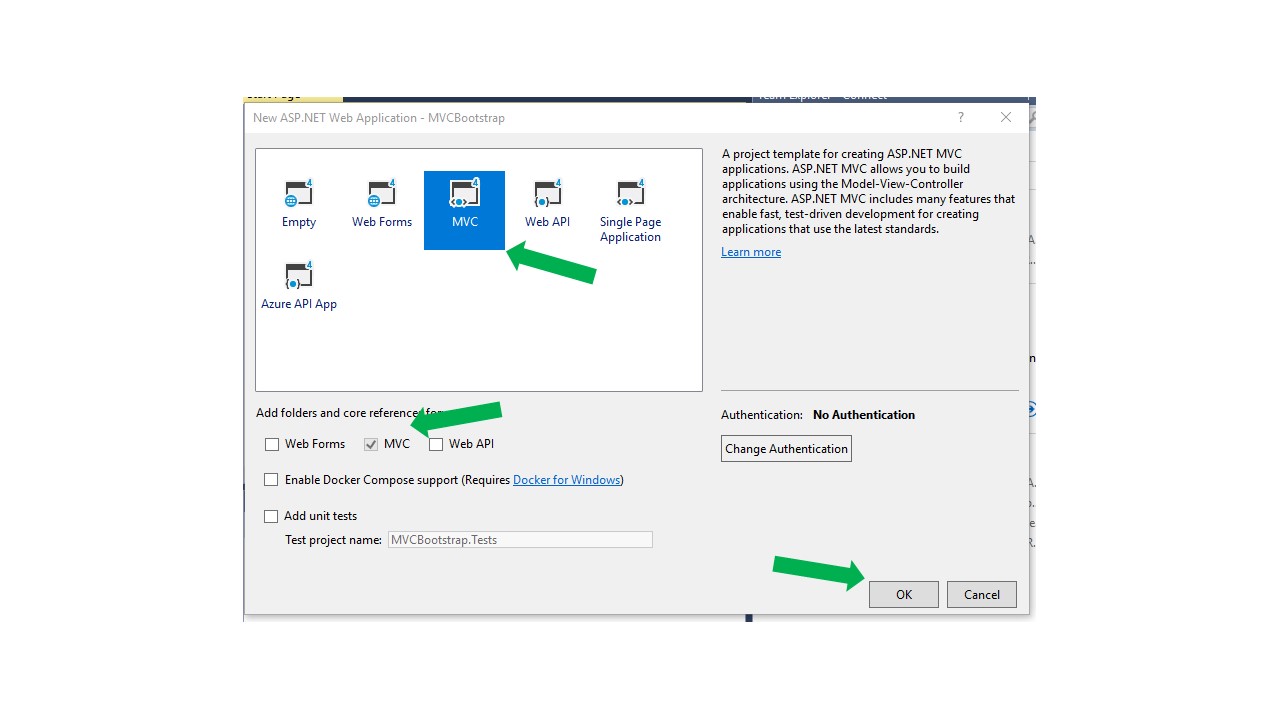Screen dimensions: 1280x720
Task: Close the New ASP.NET Web Application dialog
Action: tap(1006, 118)
